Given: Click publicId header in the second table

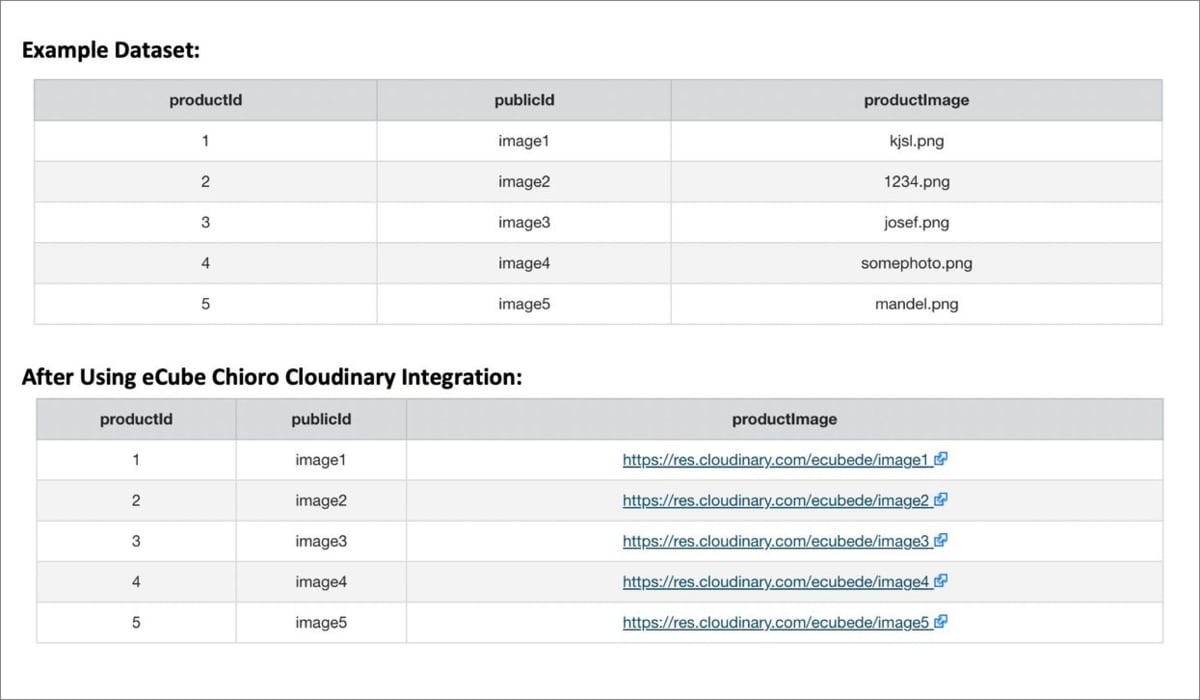Looking at the screenshot, I should pos(321,419).
